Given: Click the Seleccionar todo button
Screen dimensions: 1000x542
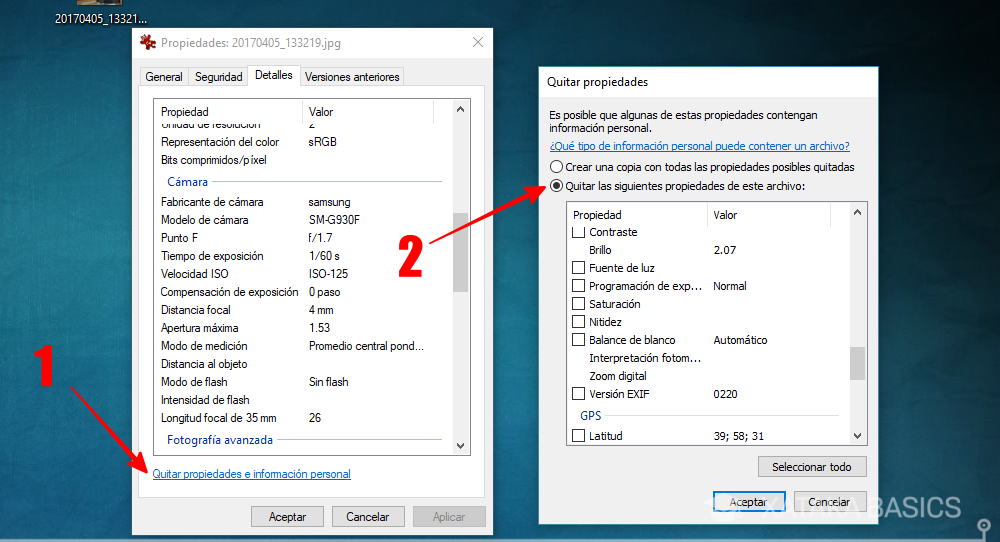Looking at the screenshot, I should click(812, 467).
